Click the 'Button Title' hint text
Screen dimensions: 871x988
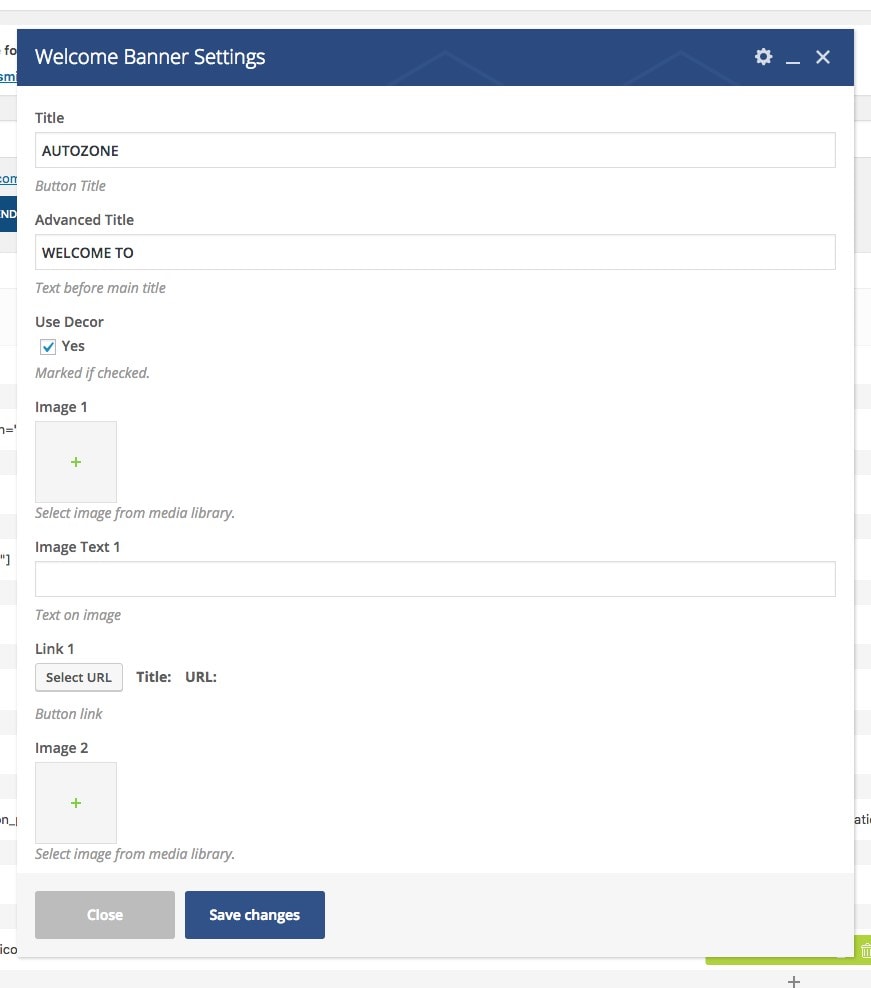[70, 186]
